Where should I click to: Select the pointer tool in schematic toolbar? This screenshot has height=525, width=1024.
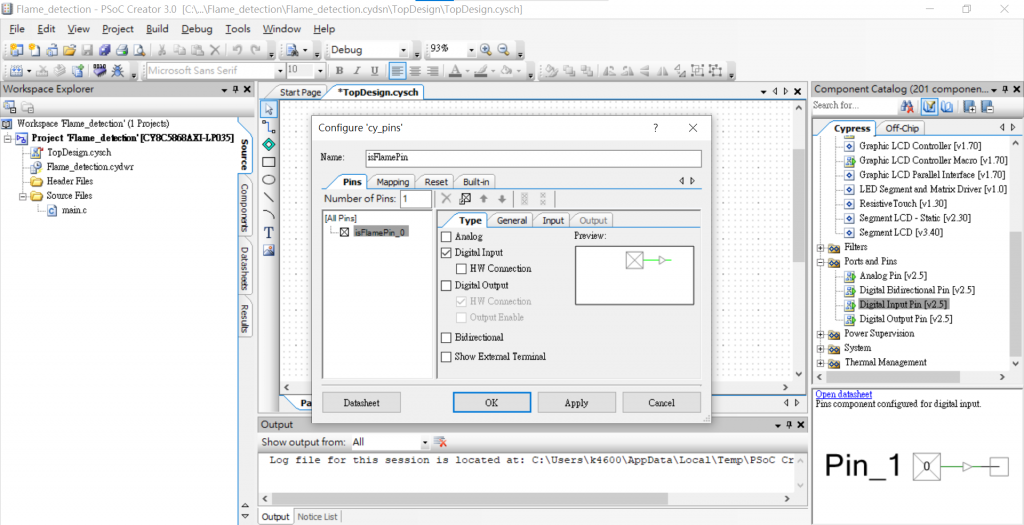(x=268, y=109)
